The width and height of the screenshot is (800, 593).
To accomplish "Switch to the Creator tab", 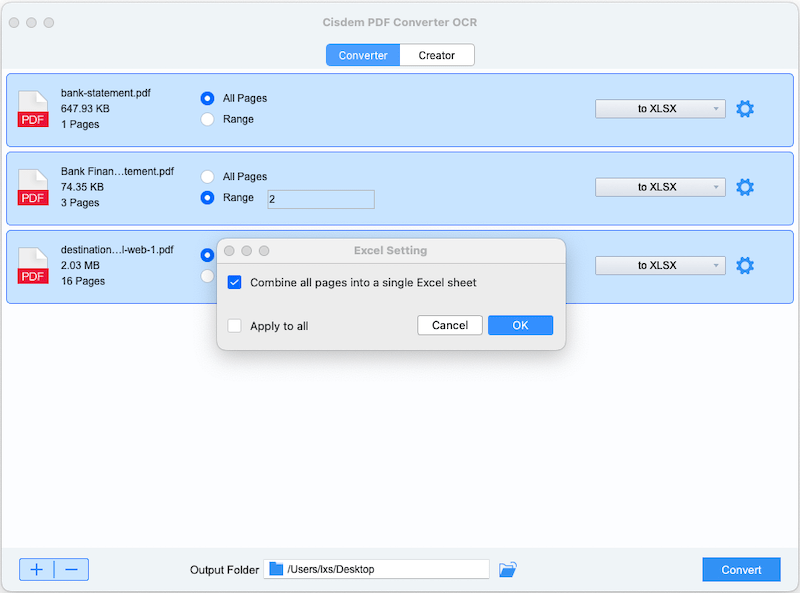I will click(437, 55).
